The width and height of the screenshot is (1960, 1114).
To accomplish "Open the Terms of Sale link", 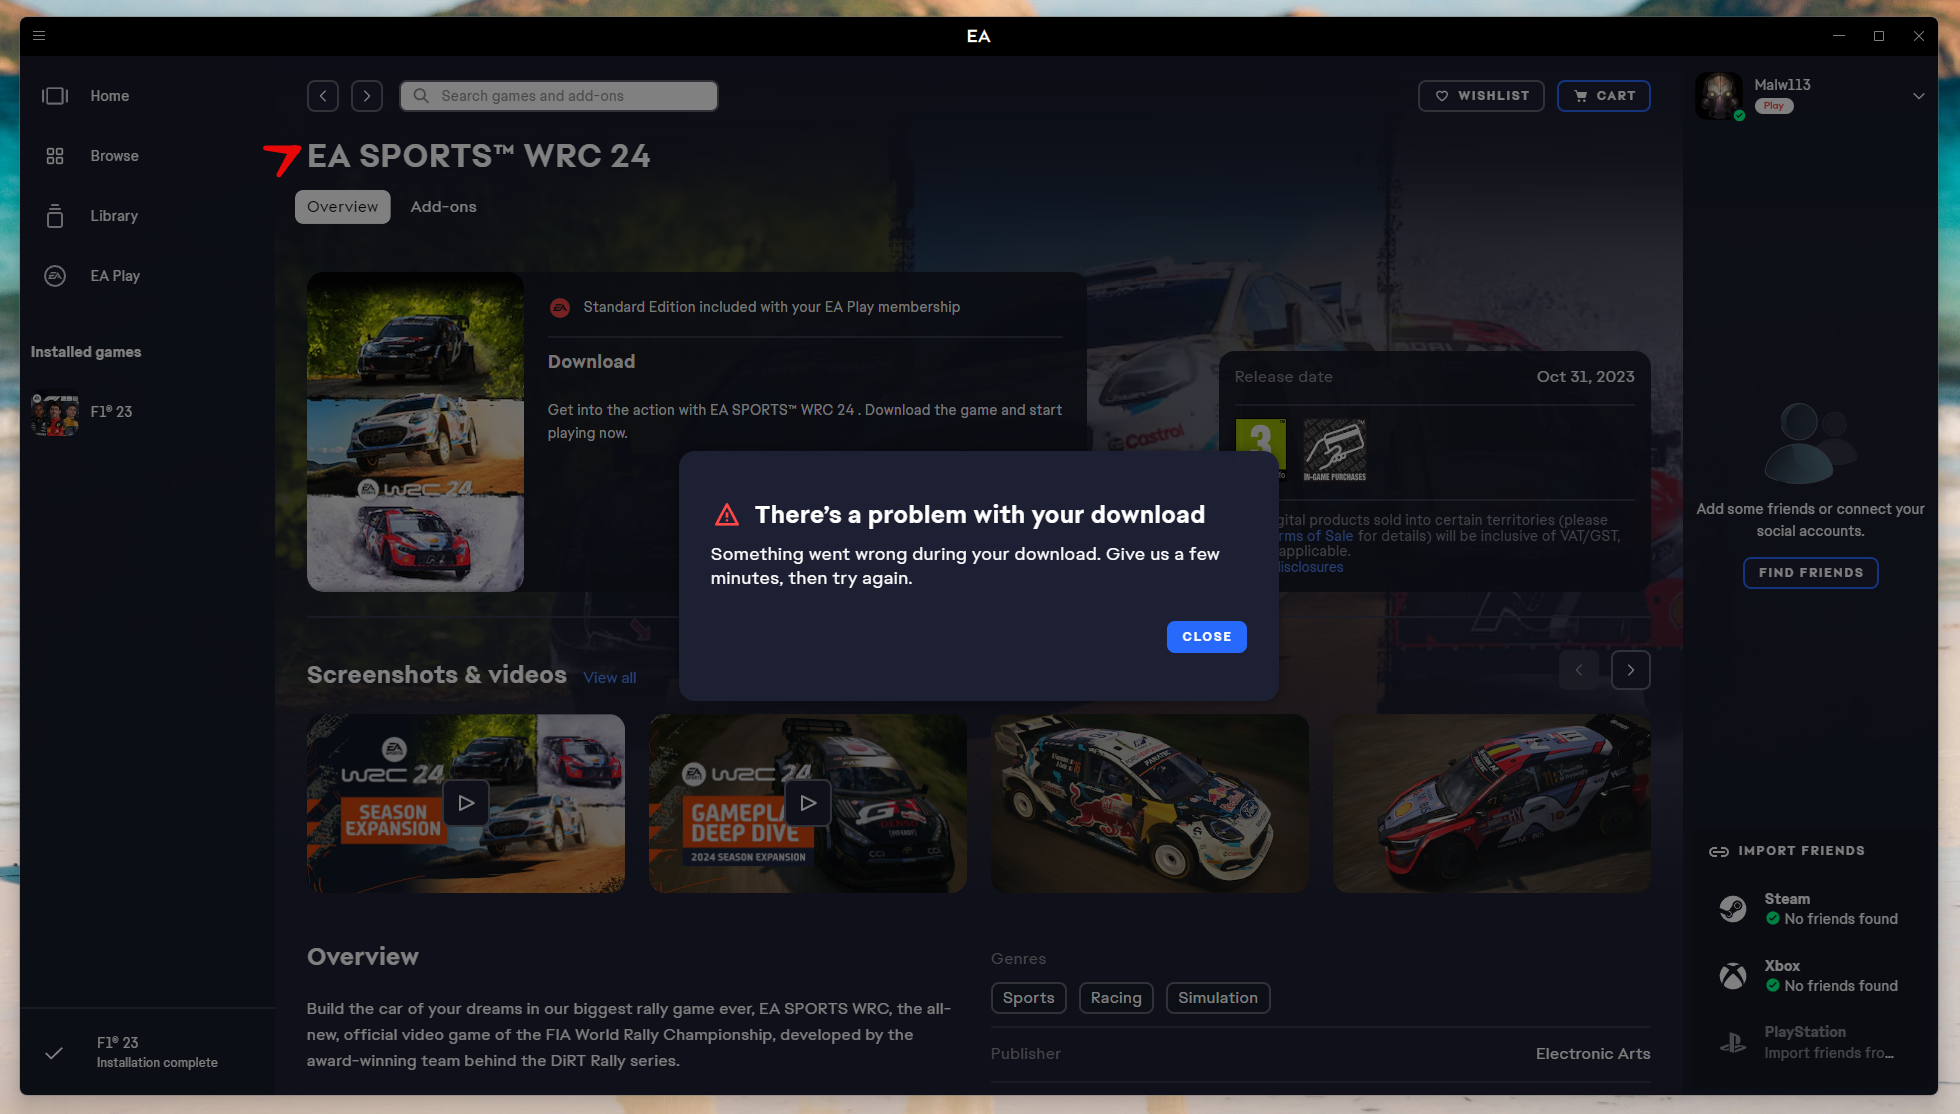I will point(1316,536).
